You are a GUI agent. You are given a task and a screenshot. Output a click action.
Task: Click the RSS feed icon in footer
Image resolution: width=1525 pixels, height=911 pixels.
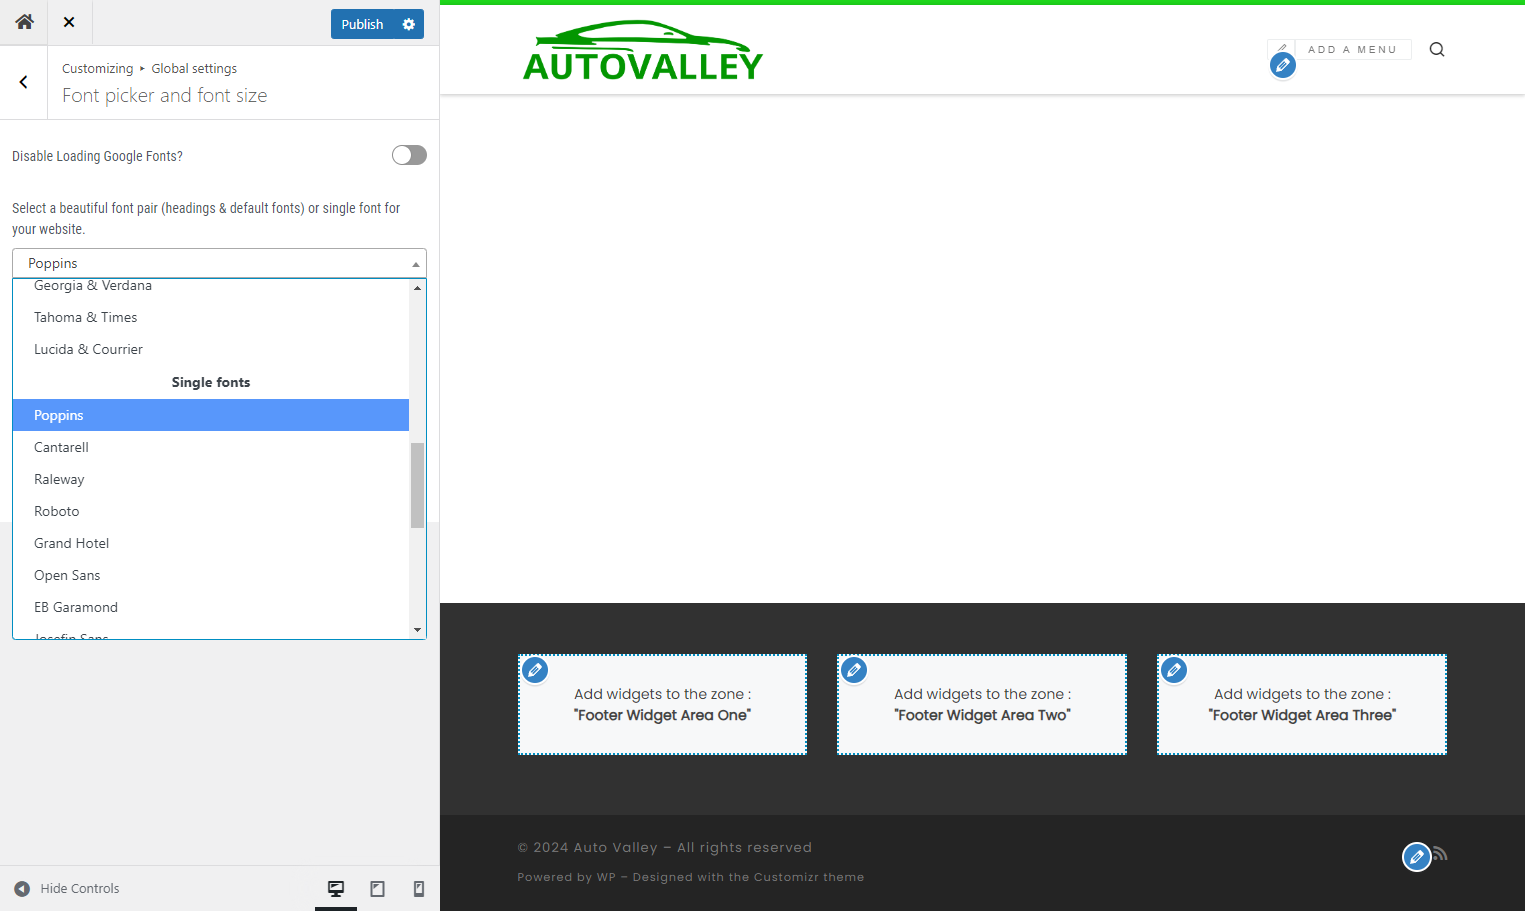(x=1440, y=853)
